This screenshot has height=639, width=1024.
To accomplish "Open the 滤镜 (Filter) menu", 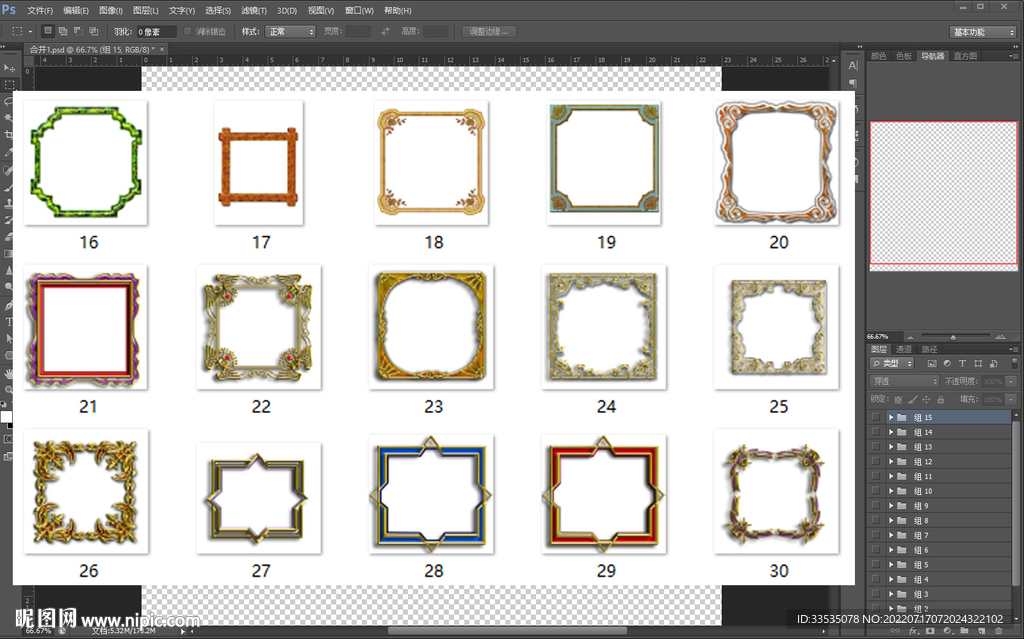I will [x=251, y=10].
